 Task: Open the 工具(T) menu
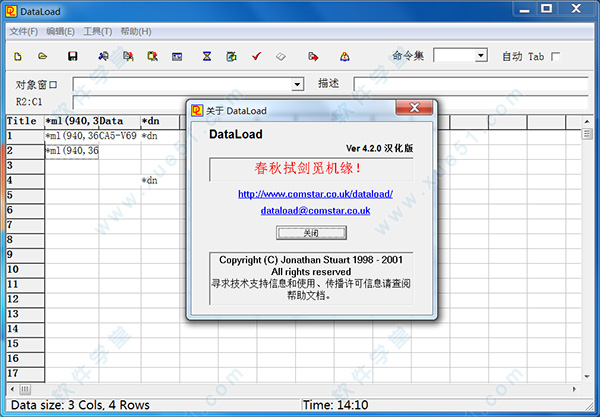coord(98,31)
